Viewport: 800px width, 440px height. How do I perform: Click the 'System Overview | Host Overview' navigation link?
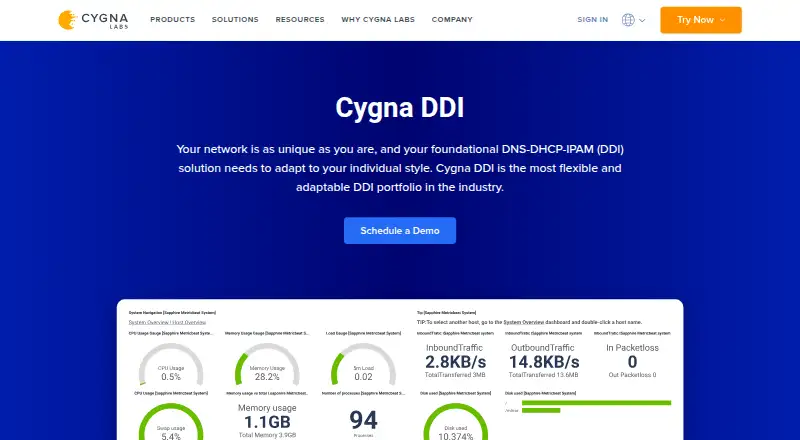click(167, 323)
